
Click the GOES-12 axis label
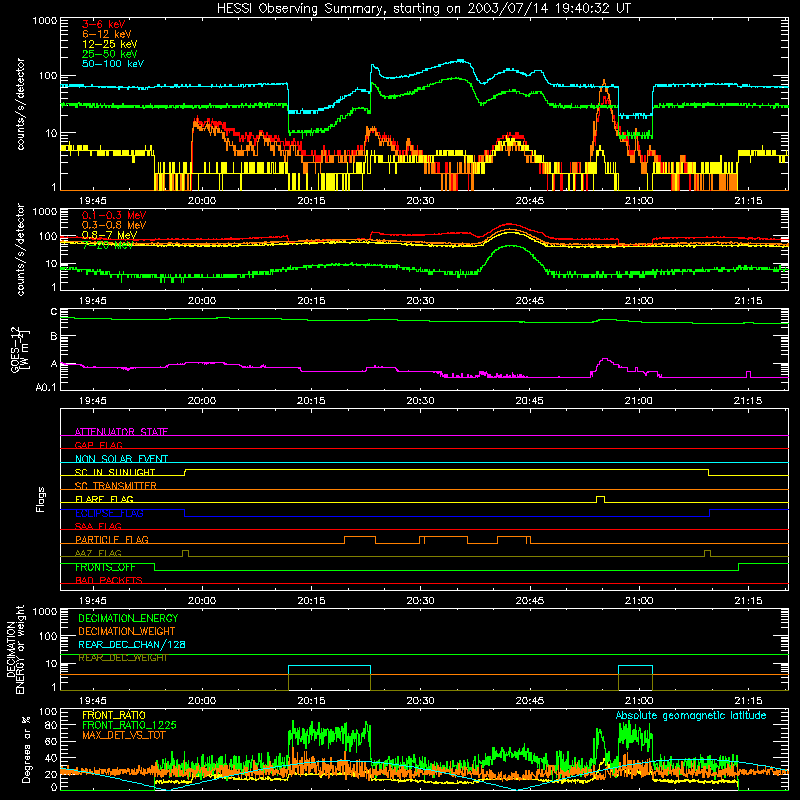click(x=19, y=350)
